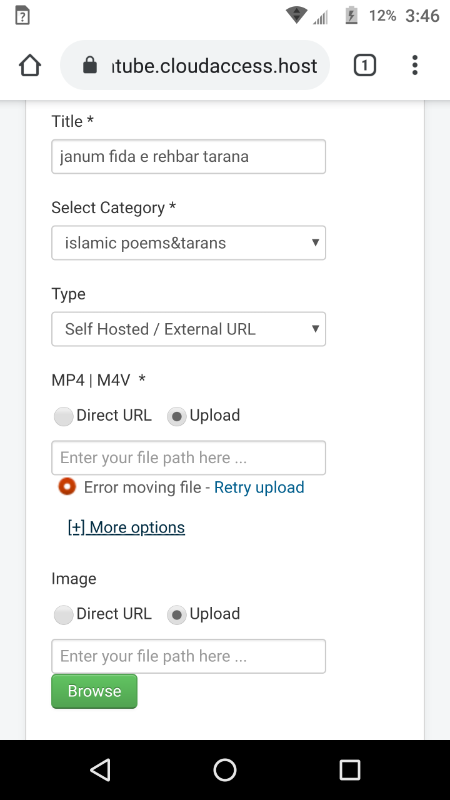
Task: Open the Select Category dropdown
Action: 188,243
